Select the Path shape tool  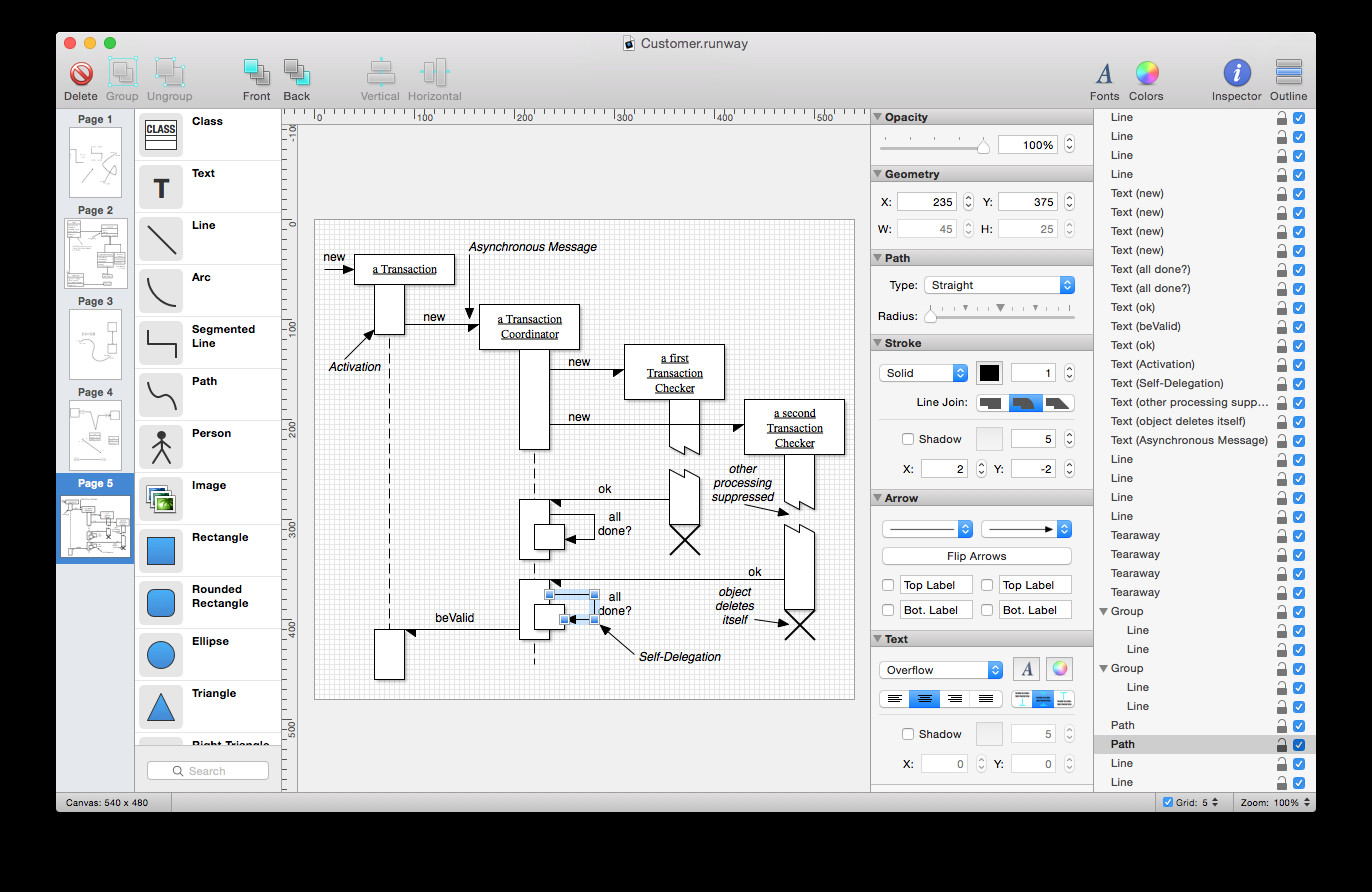pyautogui.click(x=160, y=394)
